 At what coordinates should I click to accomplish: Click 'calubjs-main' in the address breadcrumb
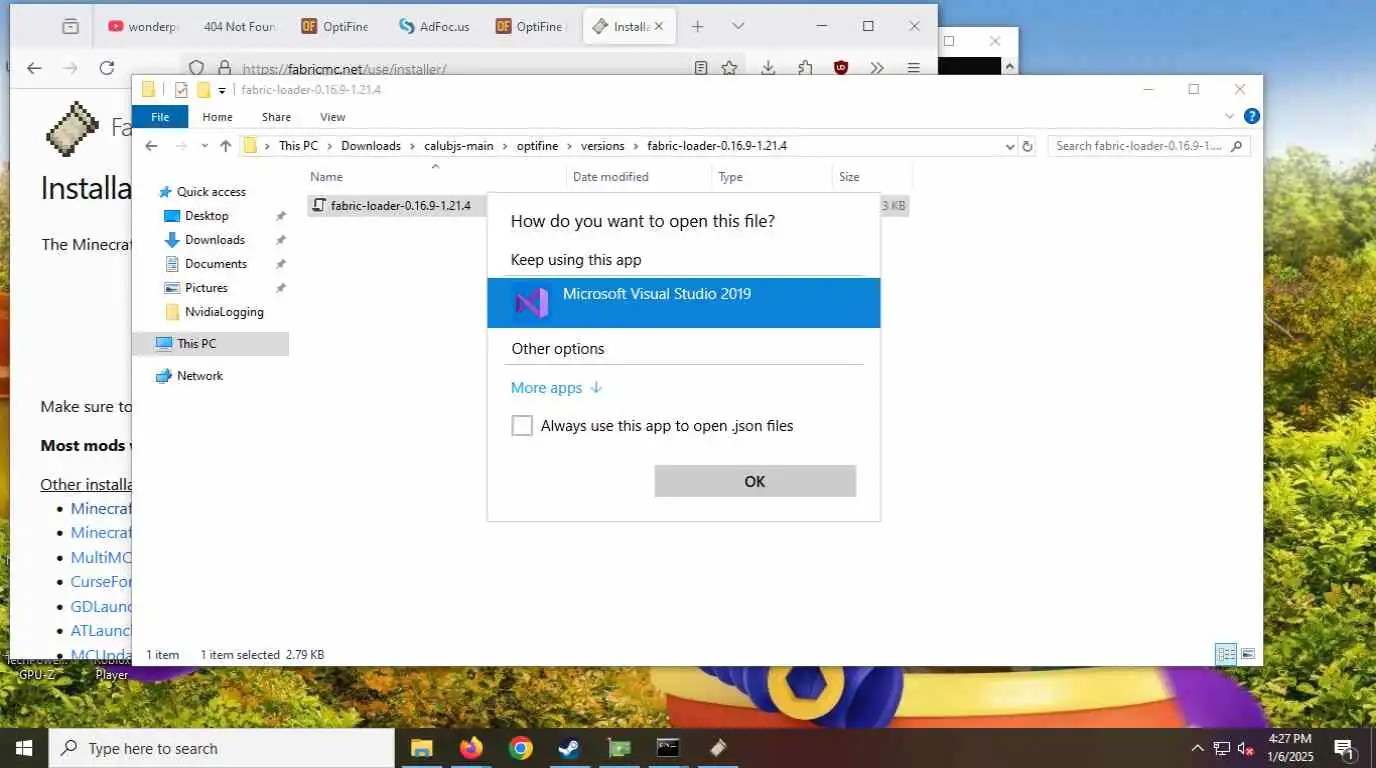tap(458, 146)
